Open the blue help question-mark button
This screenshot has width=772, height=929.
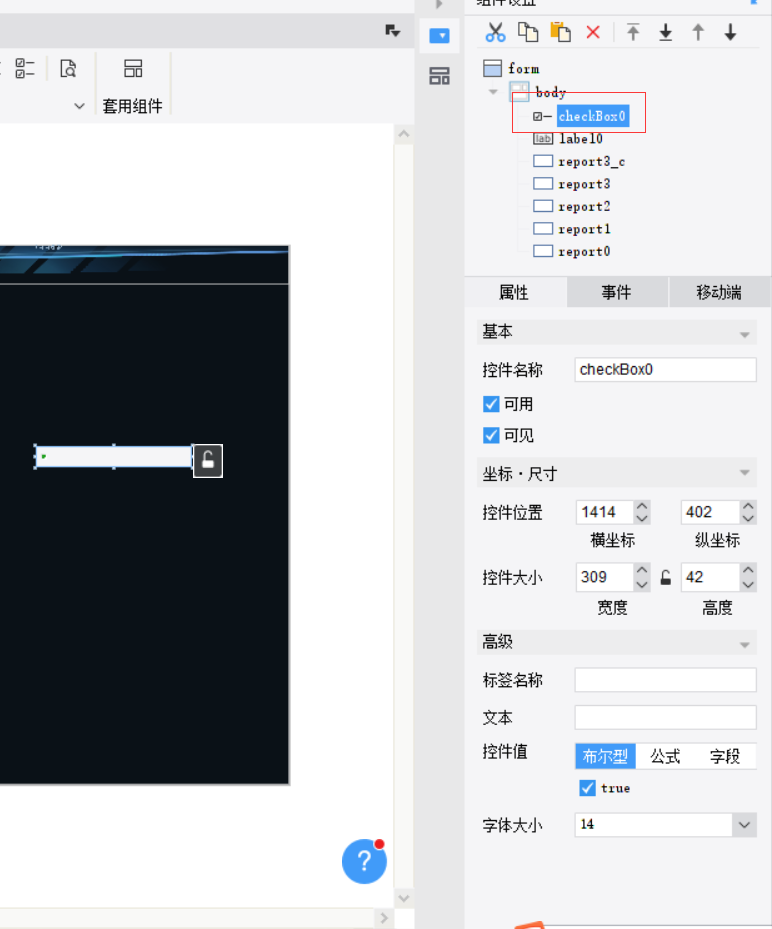(364, 861)
